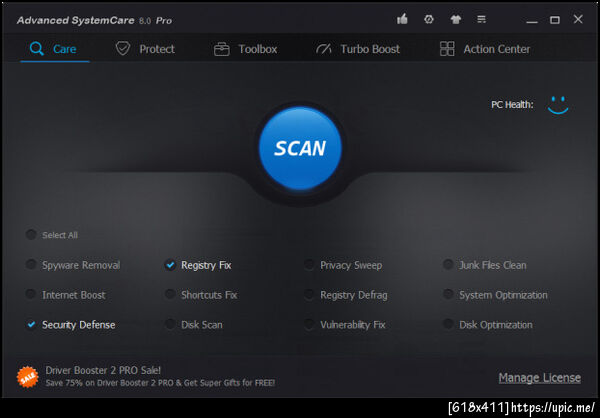This screenshot has height=418, width=600.
Task: Click the orange SALE badge icon
Action: 28,377
